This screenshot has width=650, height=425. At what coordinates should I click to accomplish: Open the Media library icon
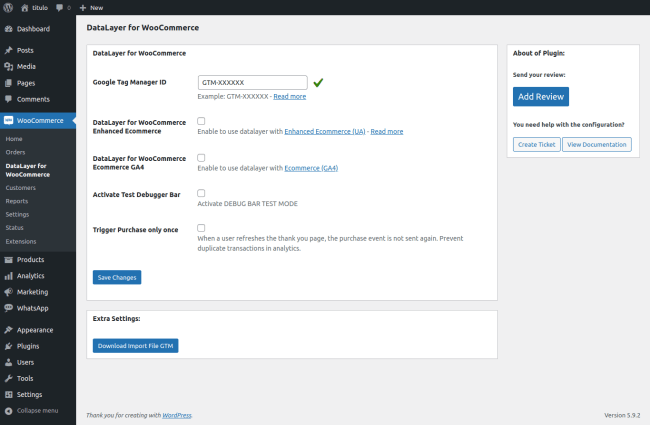click(8, 66)
